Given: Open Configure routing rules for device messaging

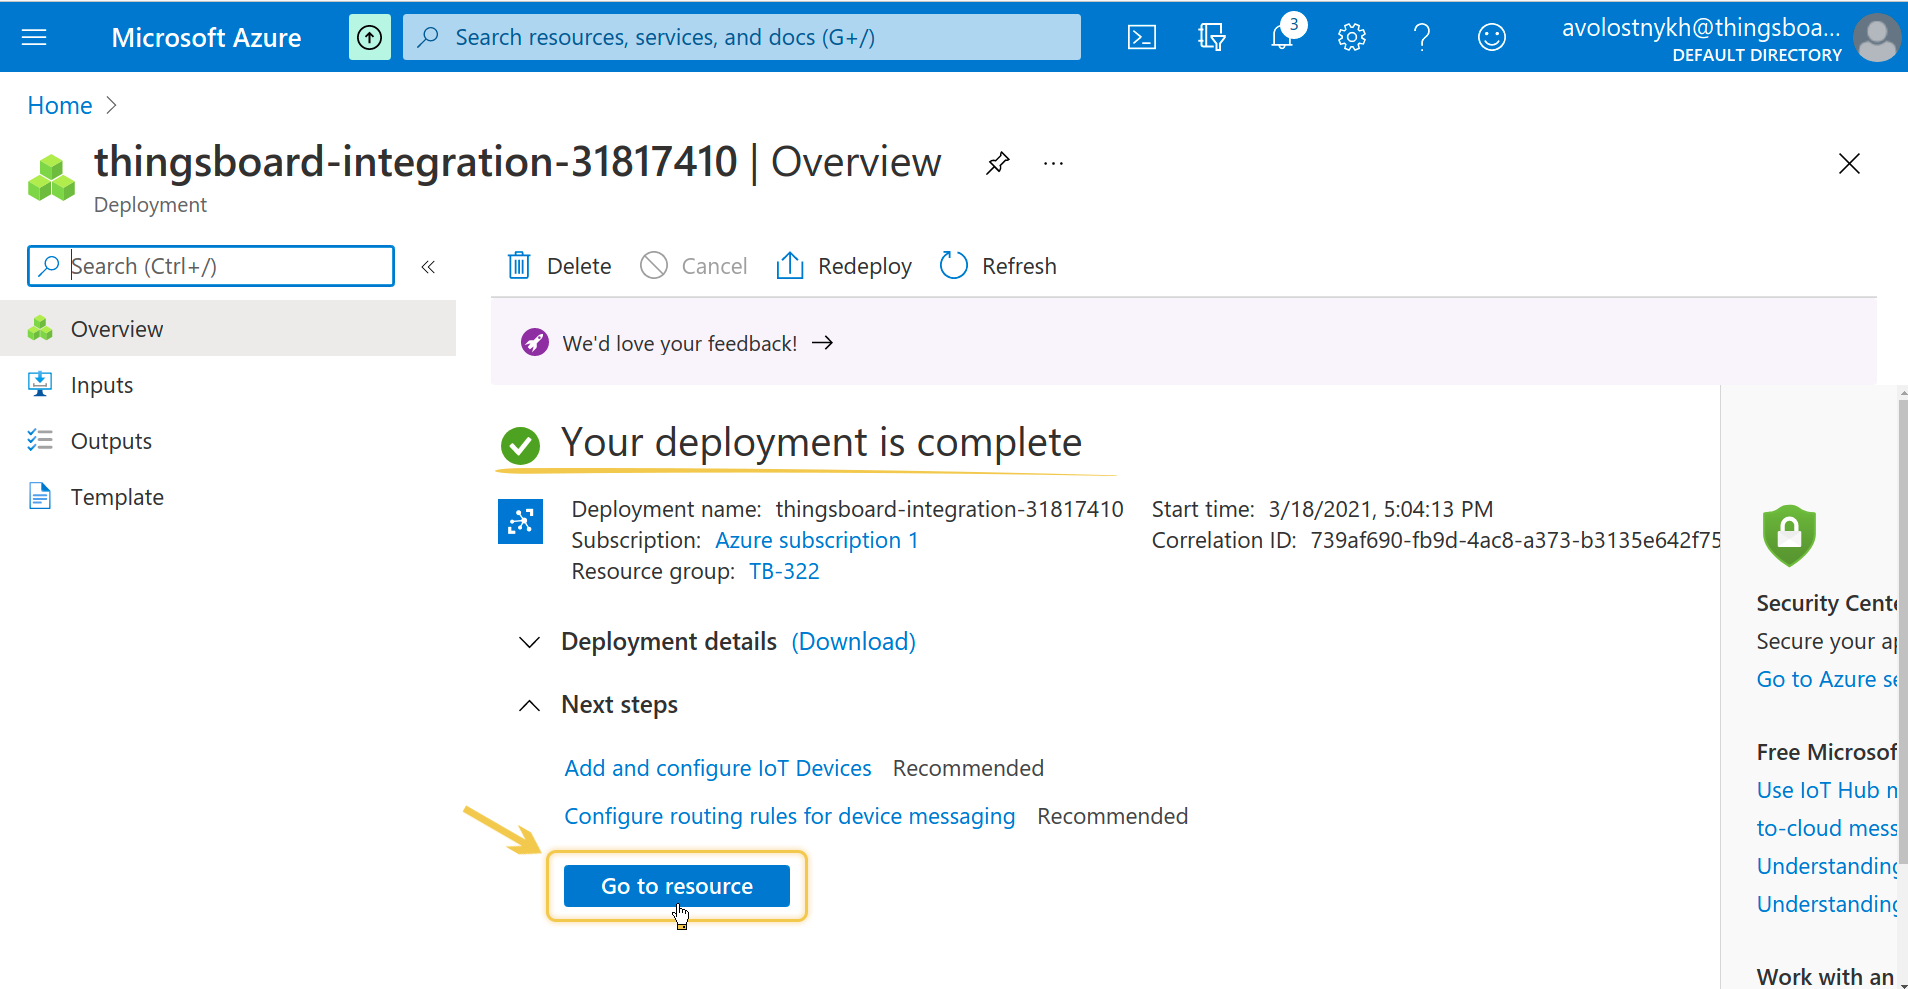Looking at the screenshot, I should [790, 816].
